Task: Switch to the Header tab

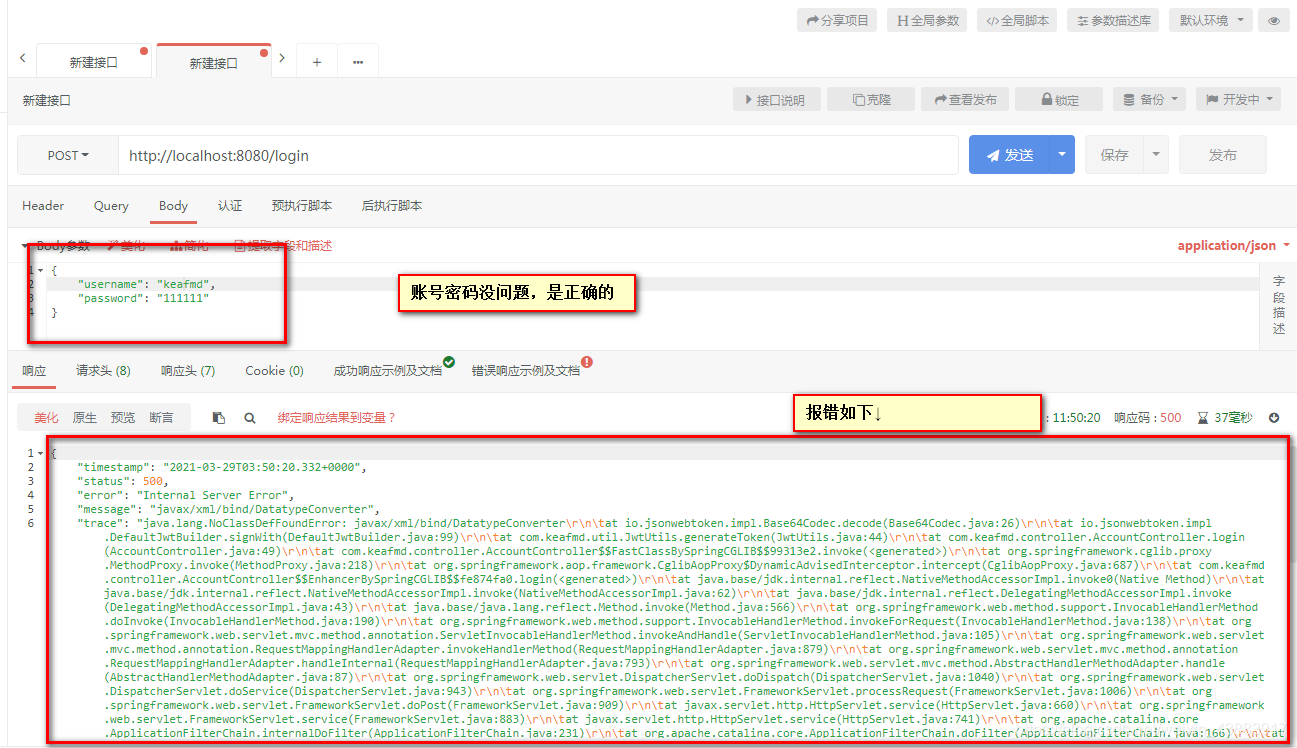Action: [43, 206]
